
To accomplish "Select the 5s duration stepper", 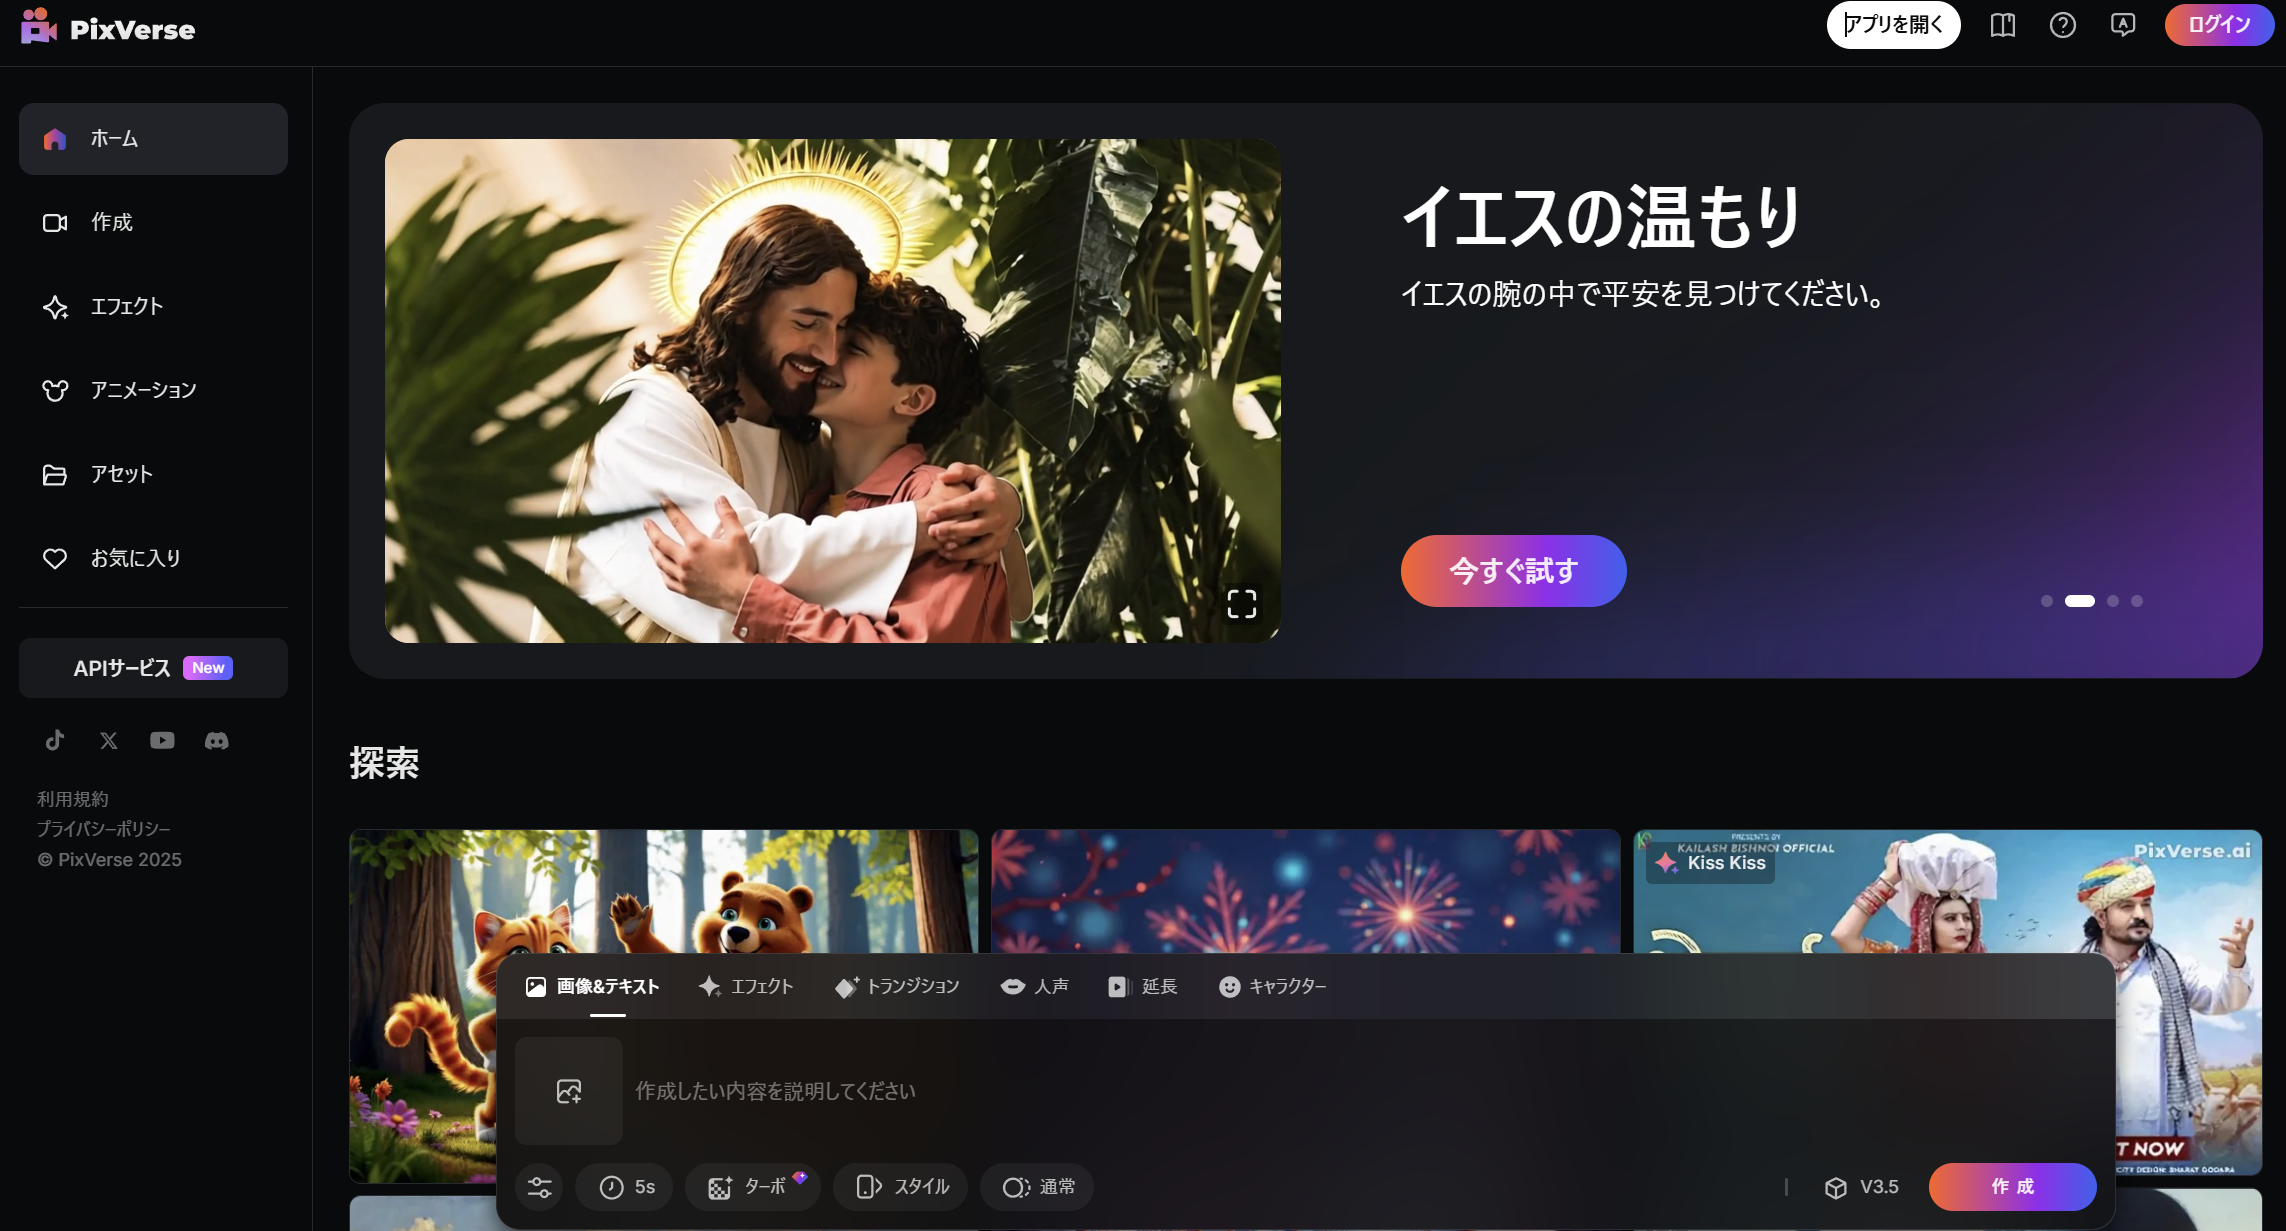I will (628, 1186).
